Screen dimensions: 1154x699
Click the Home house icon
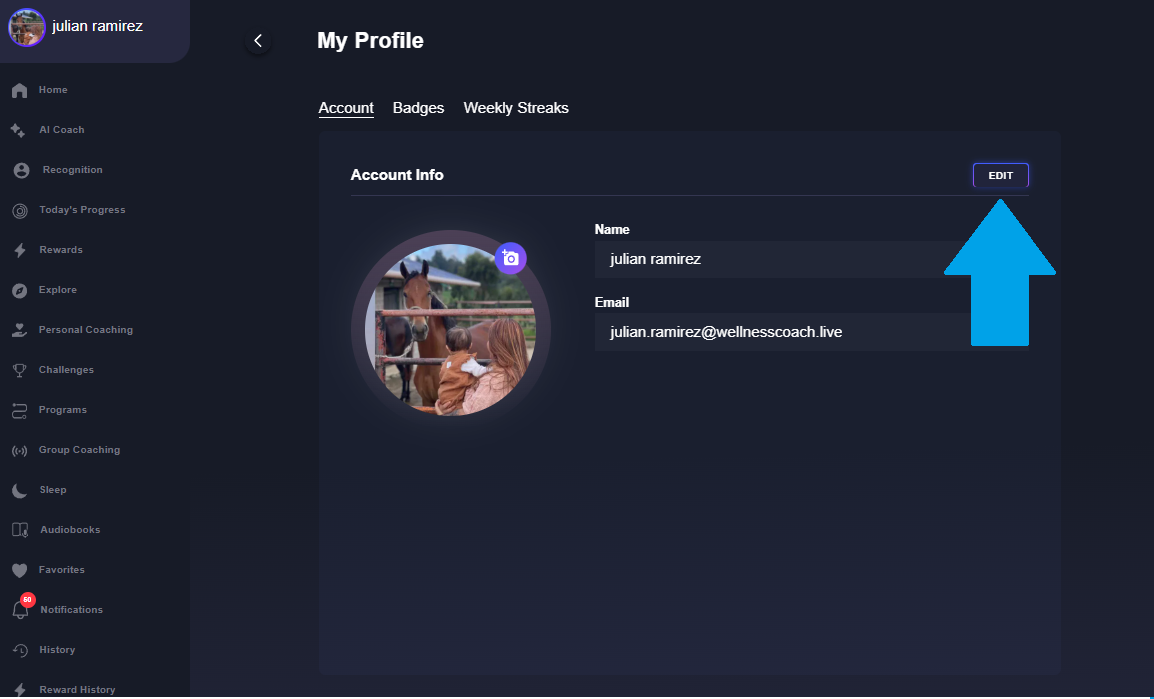tap(20, 91)
